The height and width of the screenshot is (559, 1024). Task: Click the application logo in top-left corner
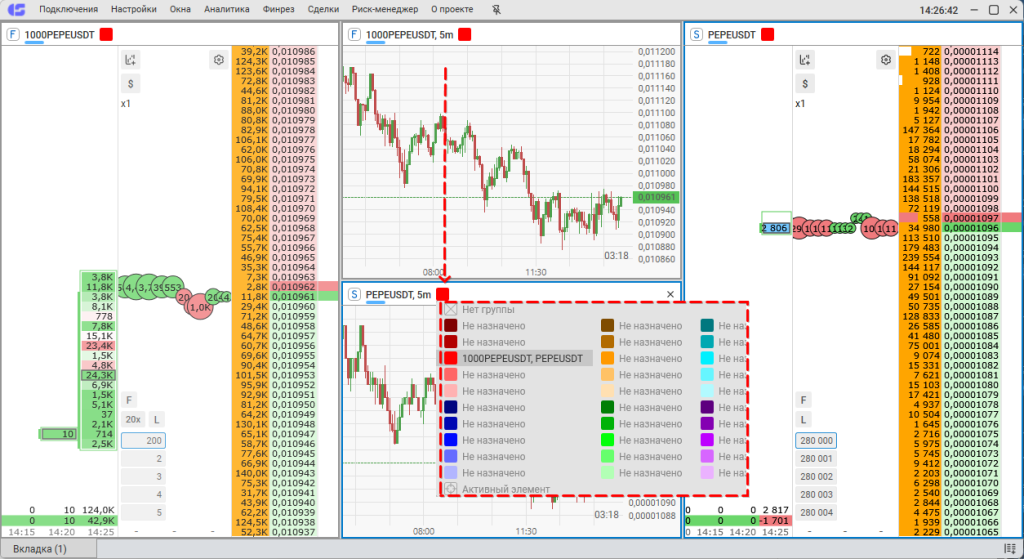pyautogui.click(x=16, y=10)
